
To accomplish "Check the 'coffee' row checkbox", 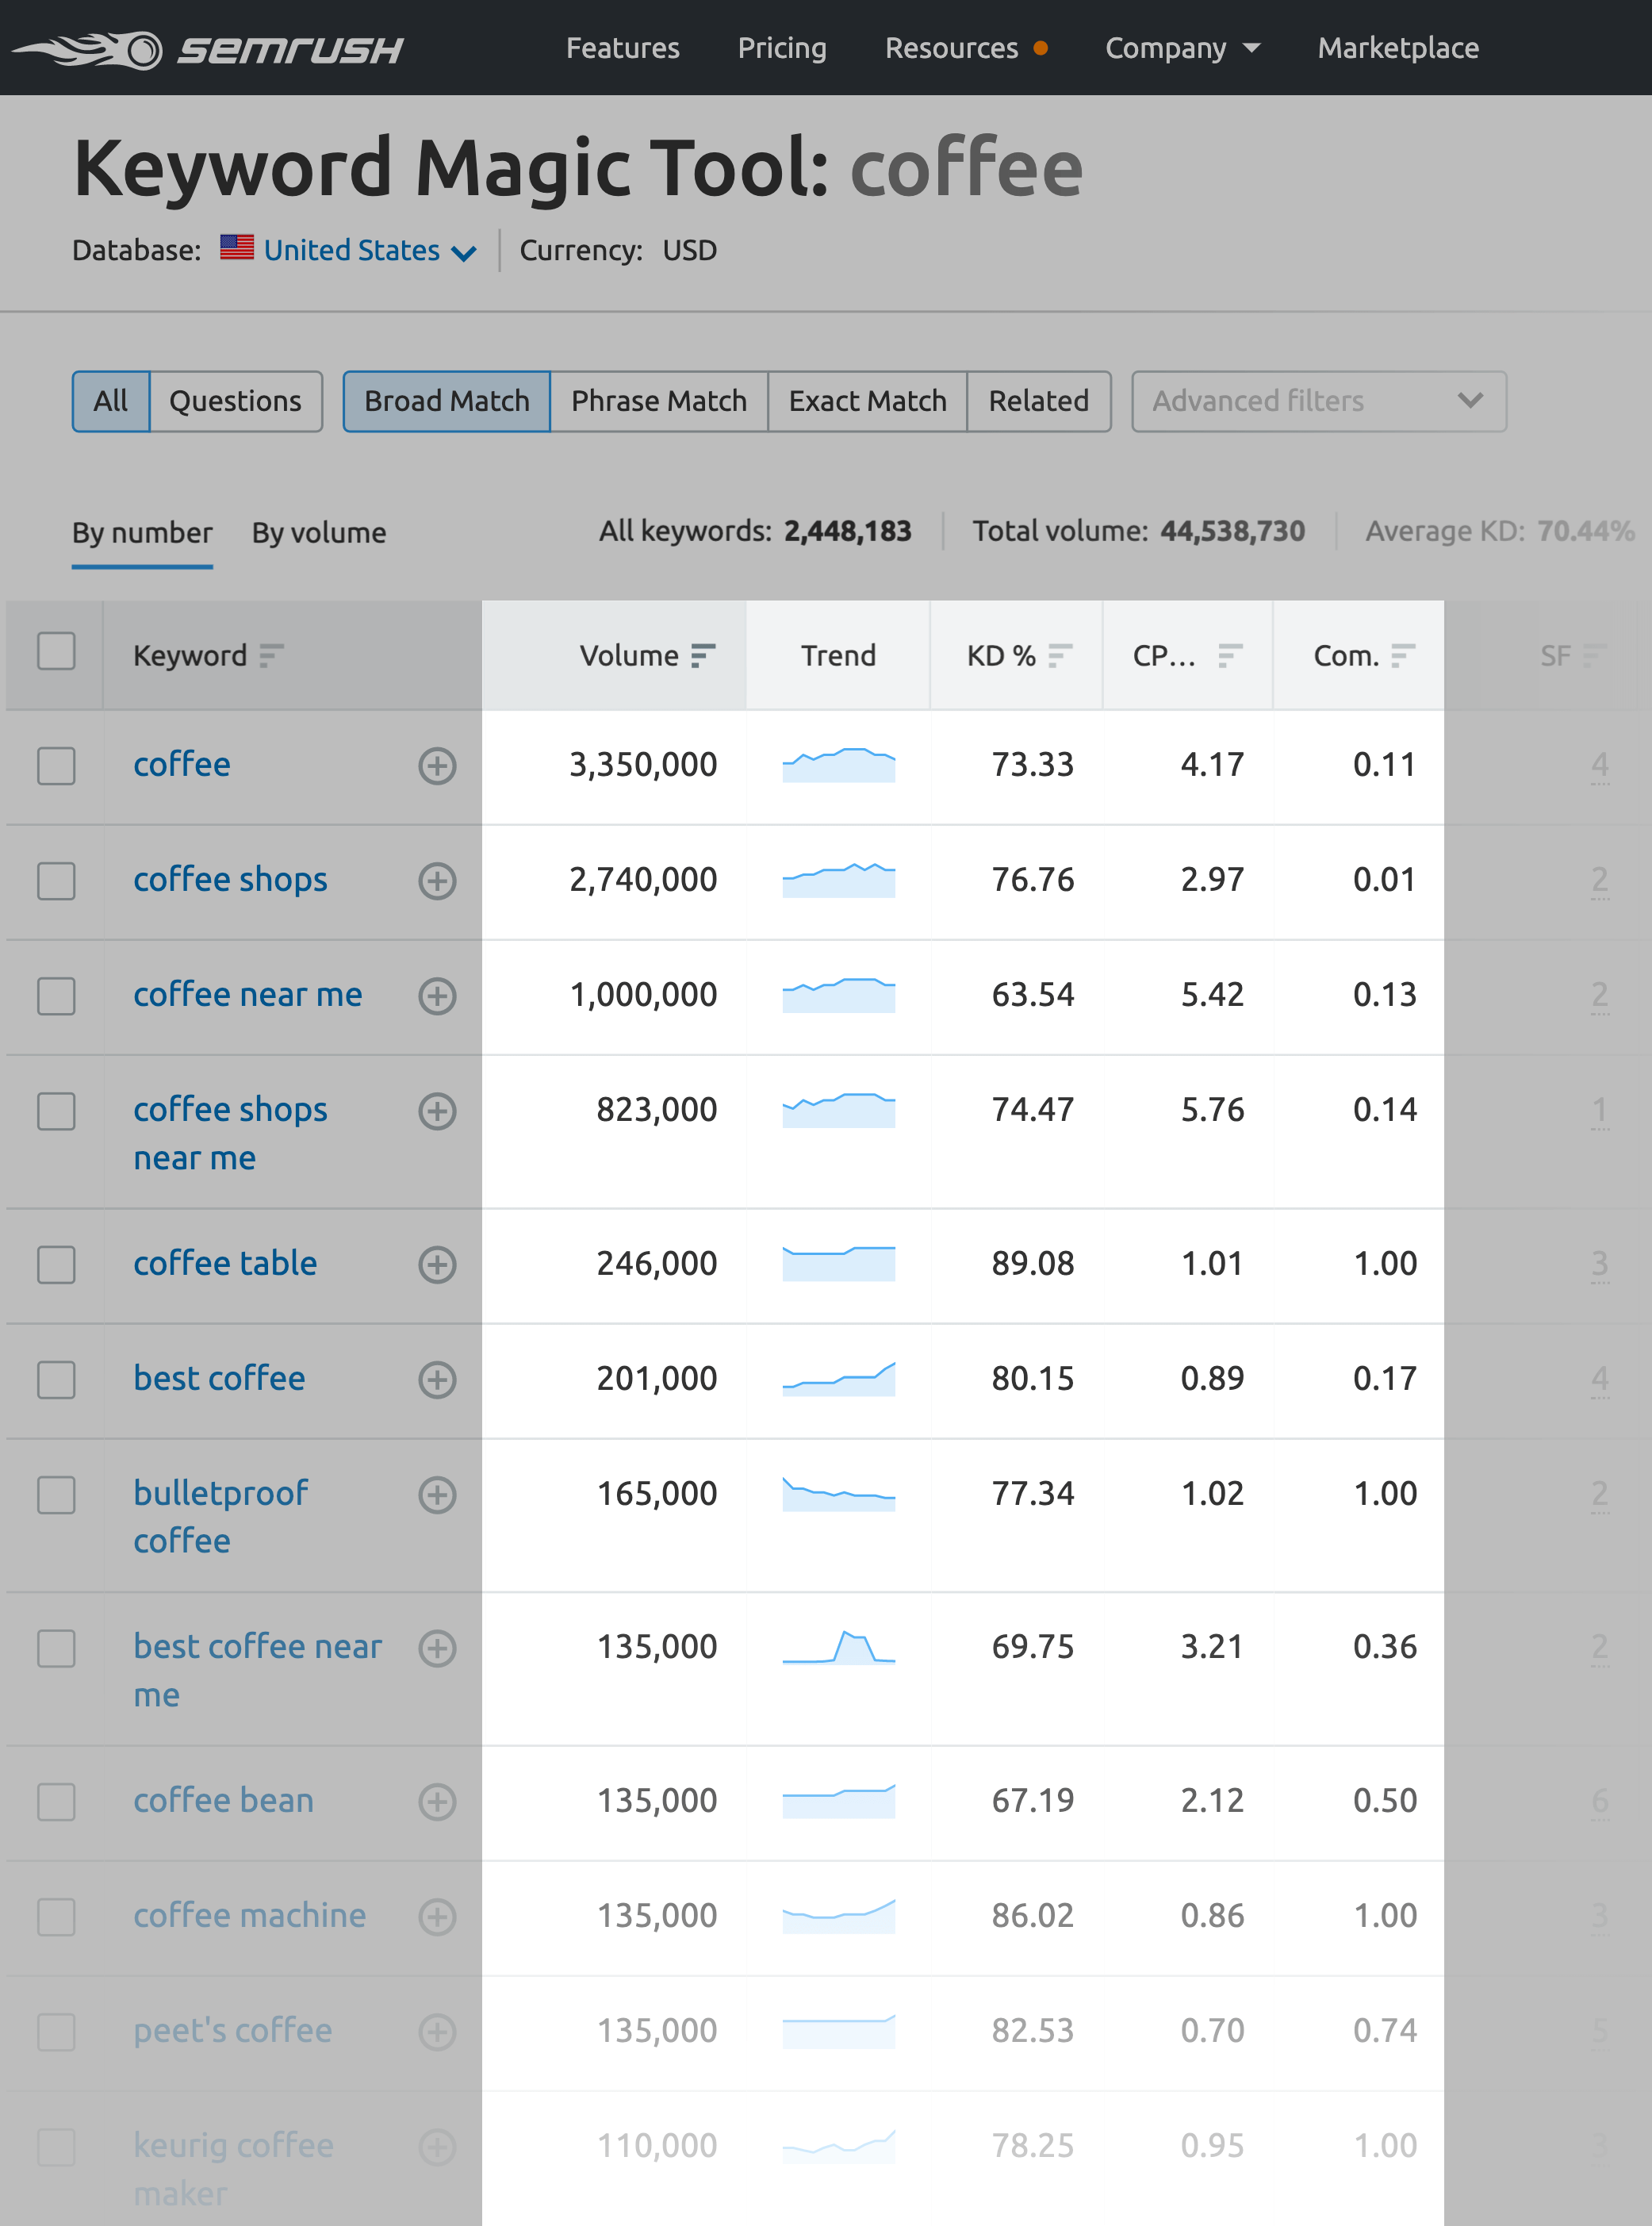I will [56, 766].
